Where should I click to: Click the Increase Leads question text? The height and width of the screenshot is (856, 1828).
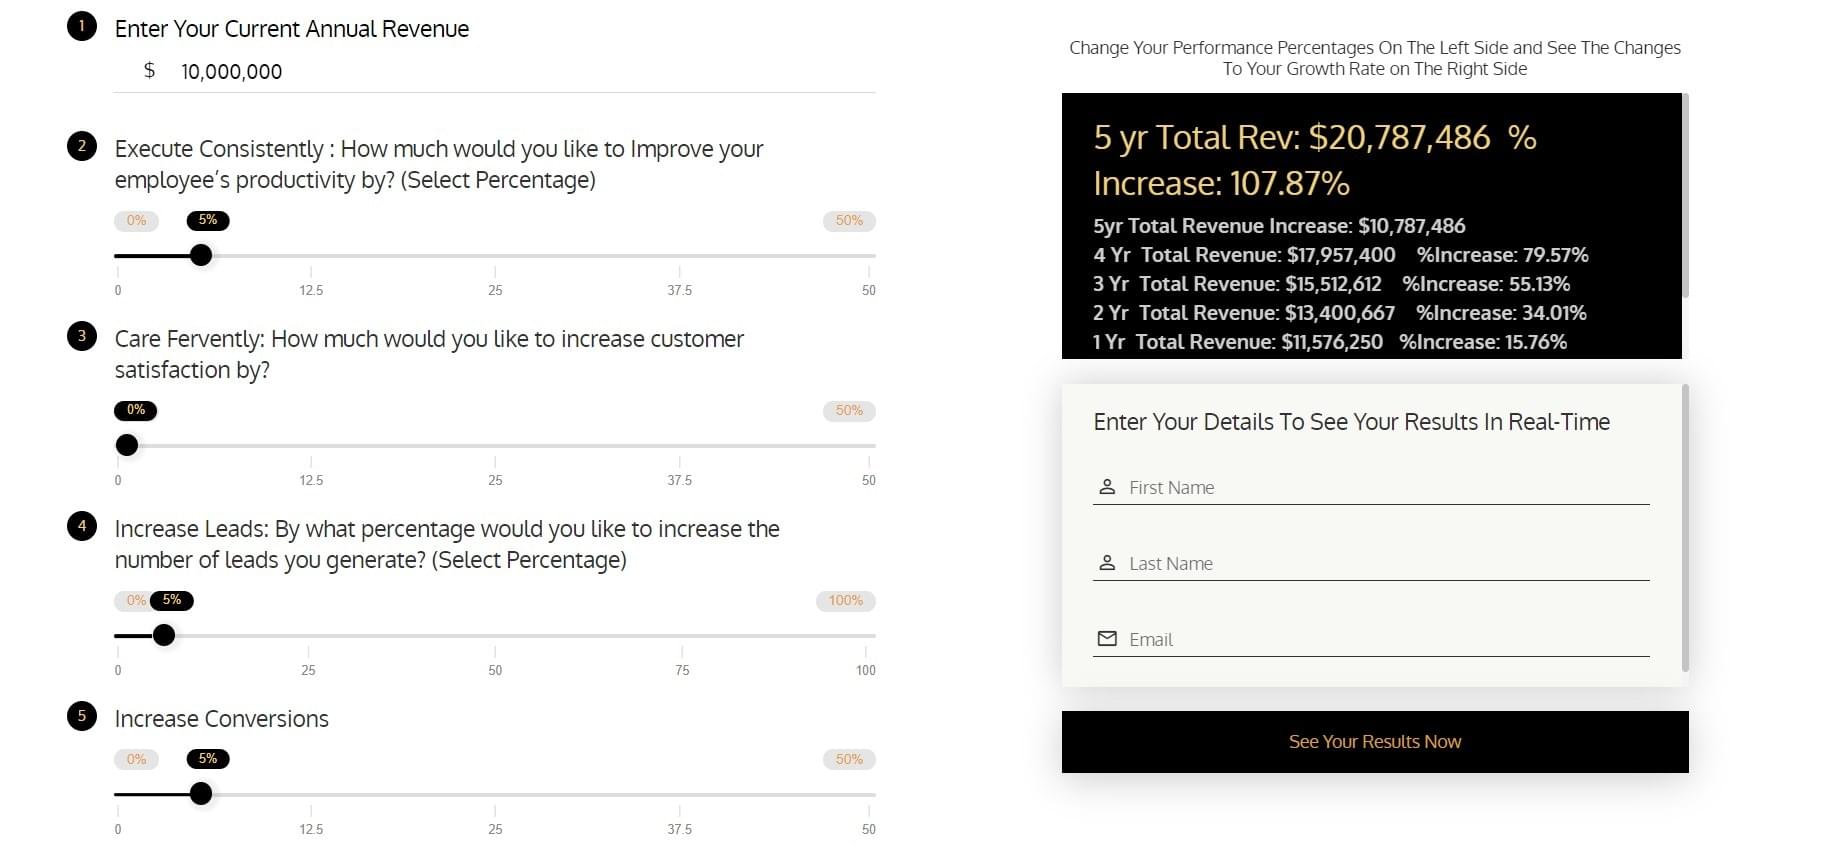(x=447, y=544)
